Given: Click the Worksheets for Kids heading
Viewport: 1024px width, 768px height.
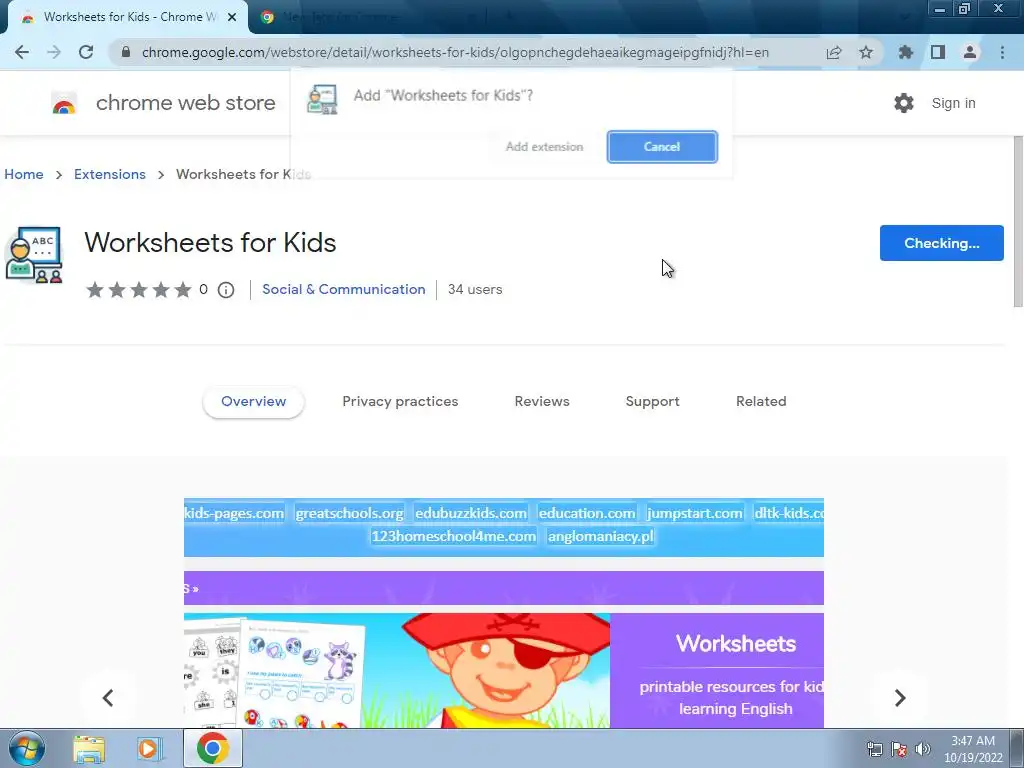Looking at the screenshot, I should pyautogui.click(x=210, y=242).
